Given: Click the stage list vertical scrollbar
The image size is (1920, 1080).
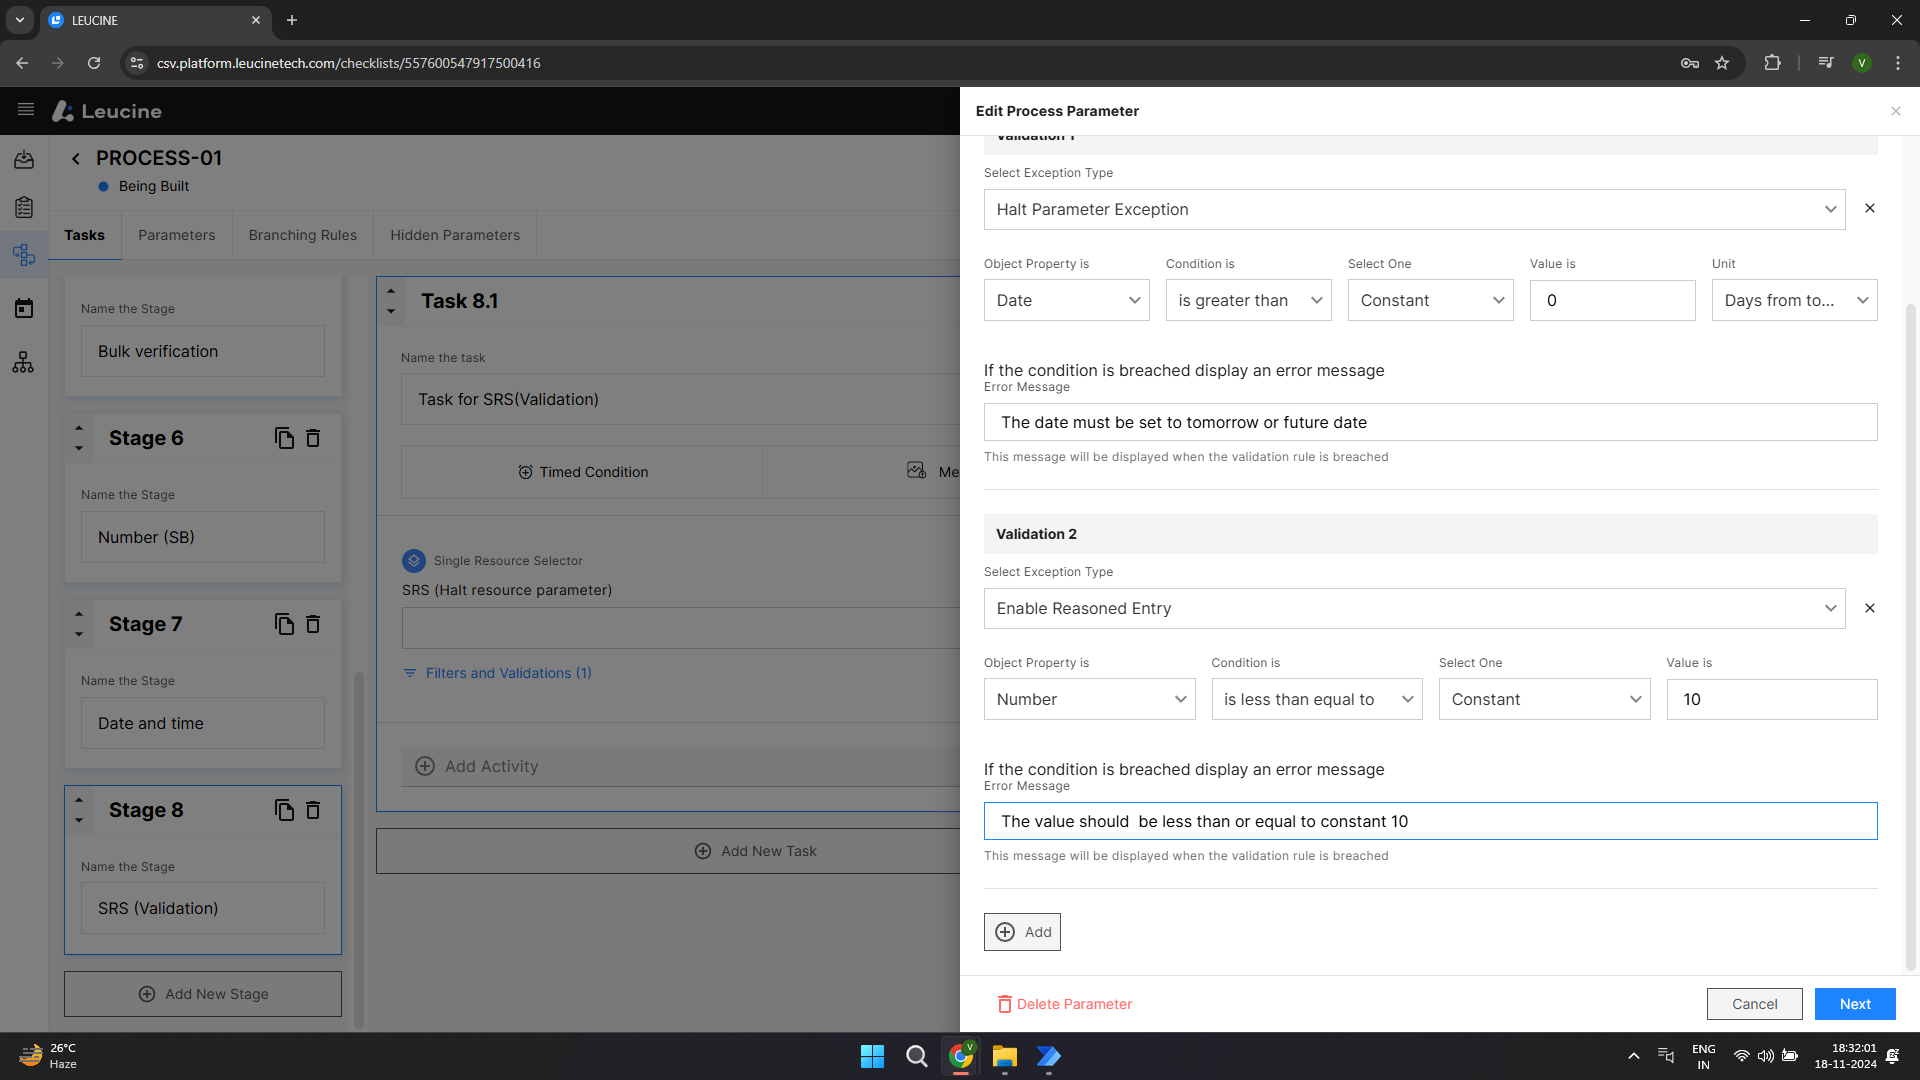Looking at the screenshot, I should point(359,850).
